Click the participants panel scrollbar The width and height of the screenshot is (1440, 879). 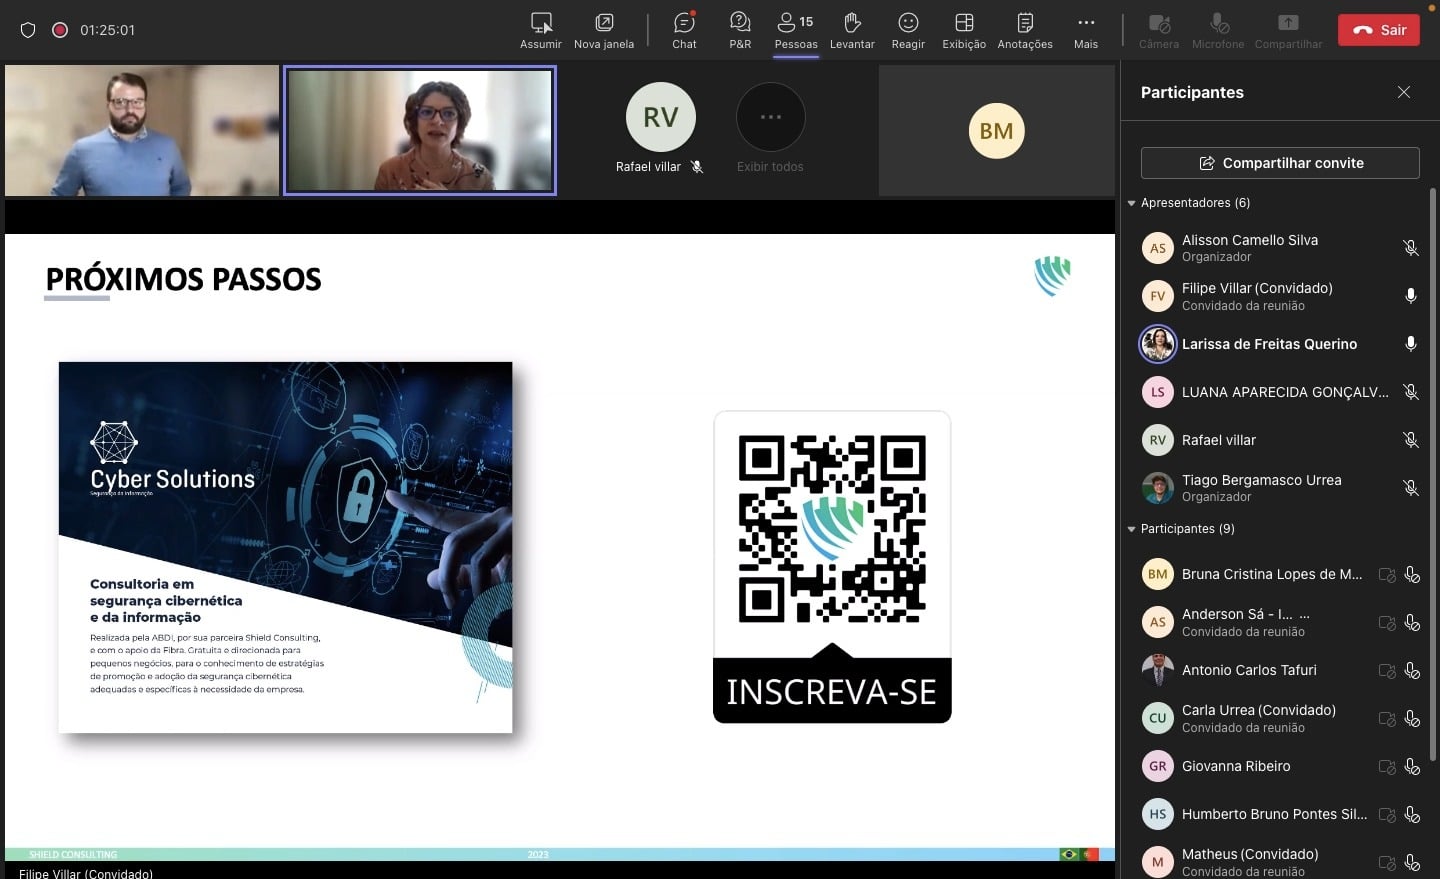pos(1433,475)
